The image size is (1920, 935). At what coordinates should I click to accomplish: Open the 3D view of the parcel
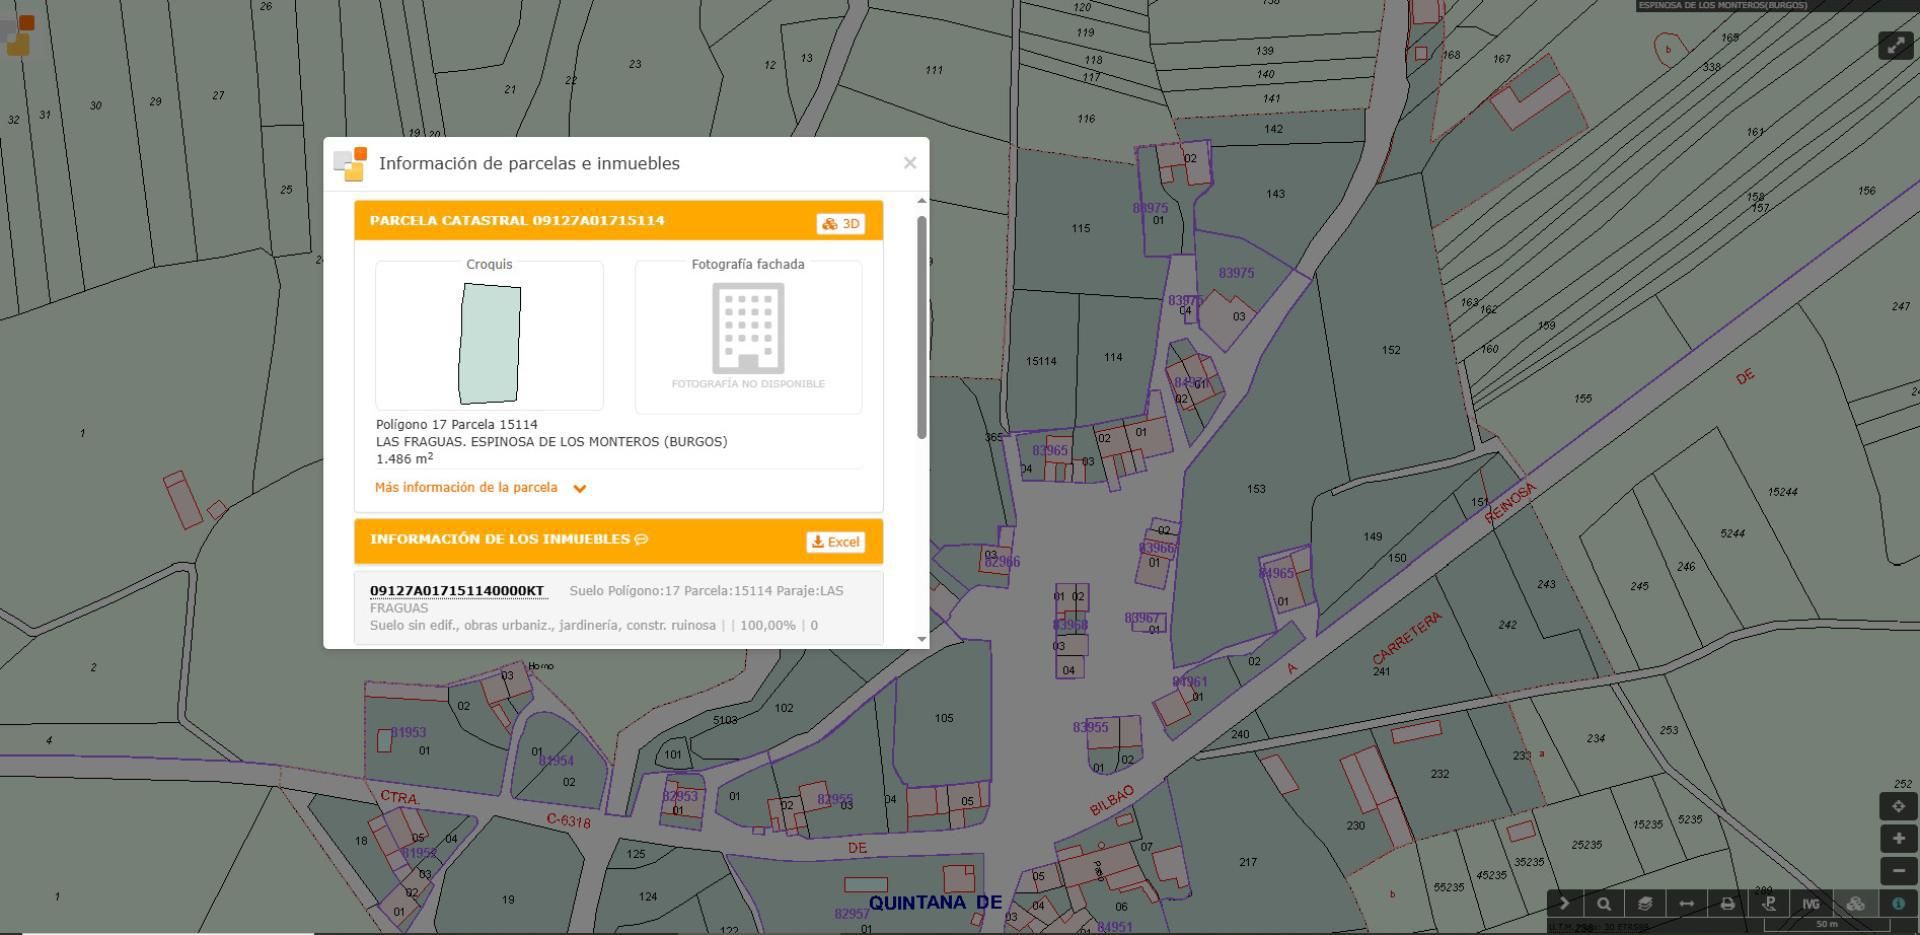(x=841, y=224)
